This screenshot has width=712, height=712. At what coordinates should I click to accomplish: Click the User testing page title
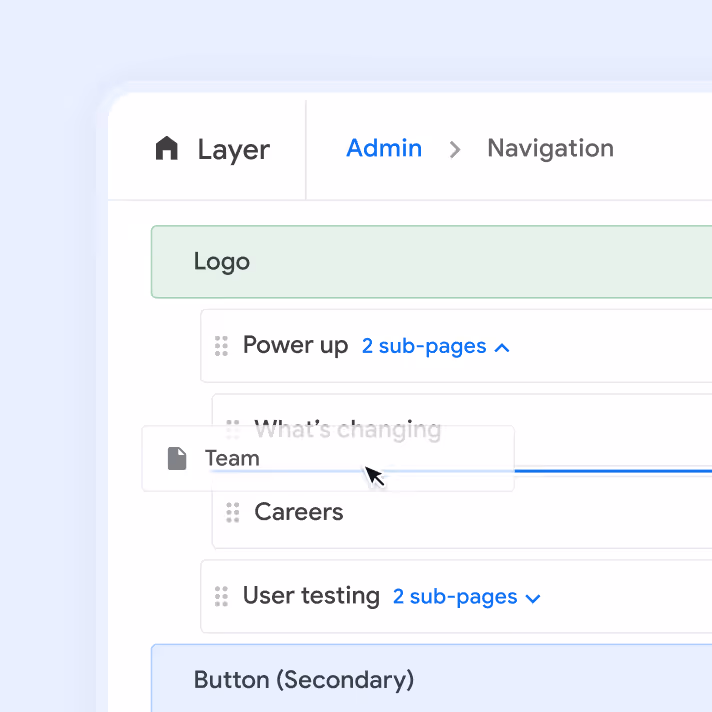312,595
